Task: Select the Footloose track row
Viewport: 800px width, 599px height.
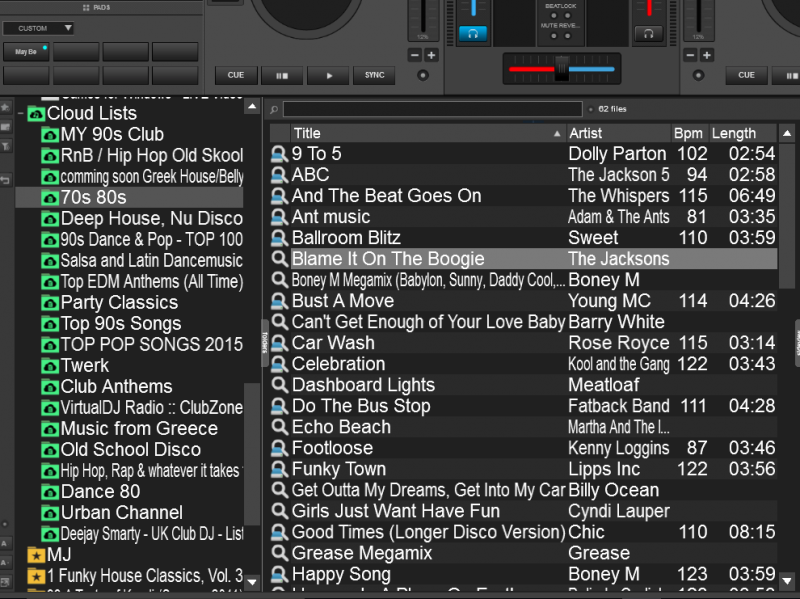Action: [523, 448]
